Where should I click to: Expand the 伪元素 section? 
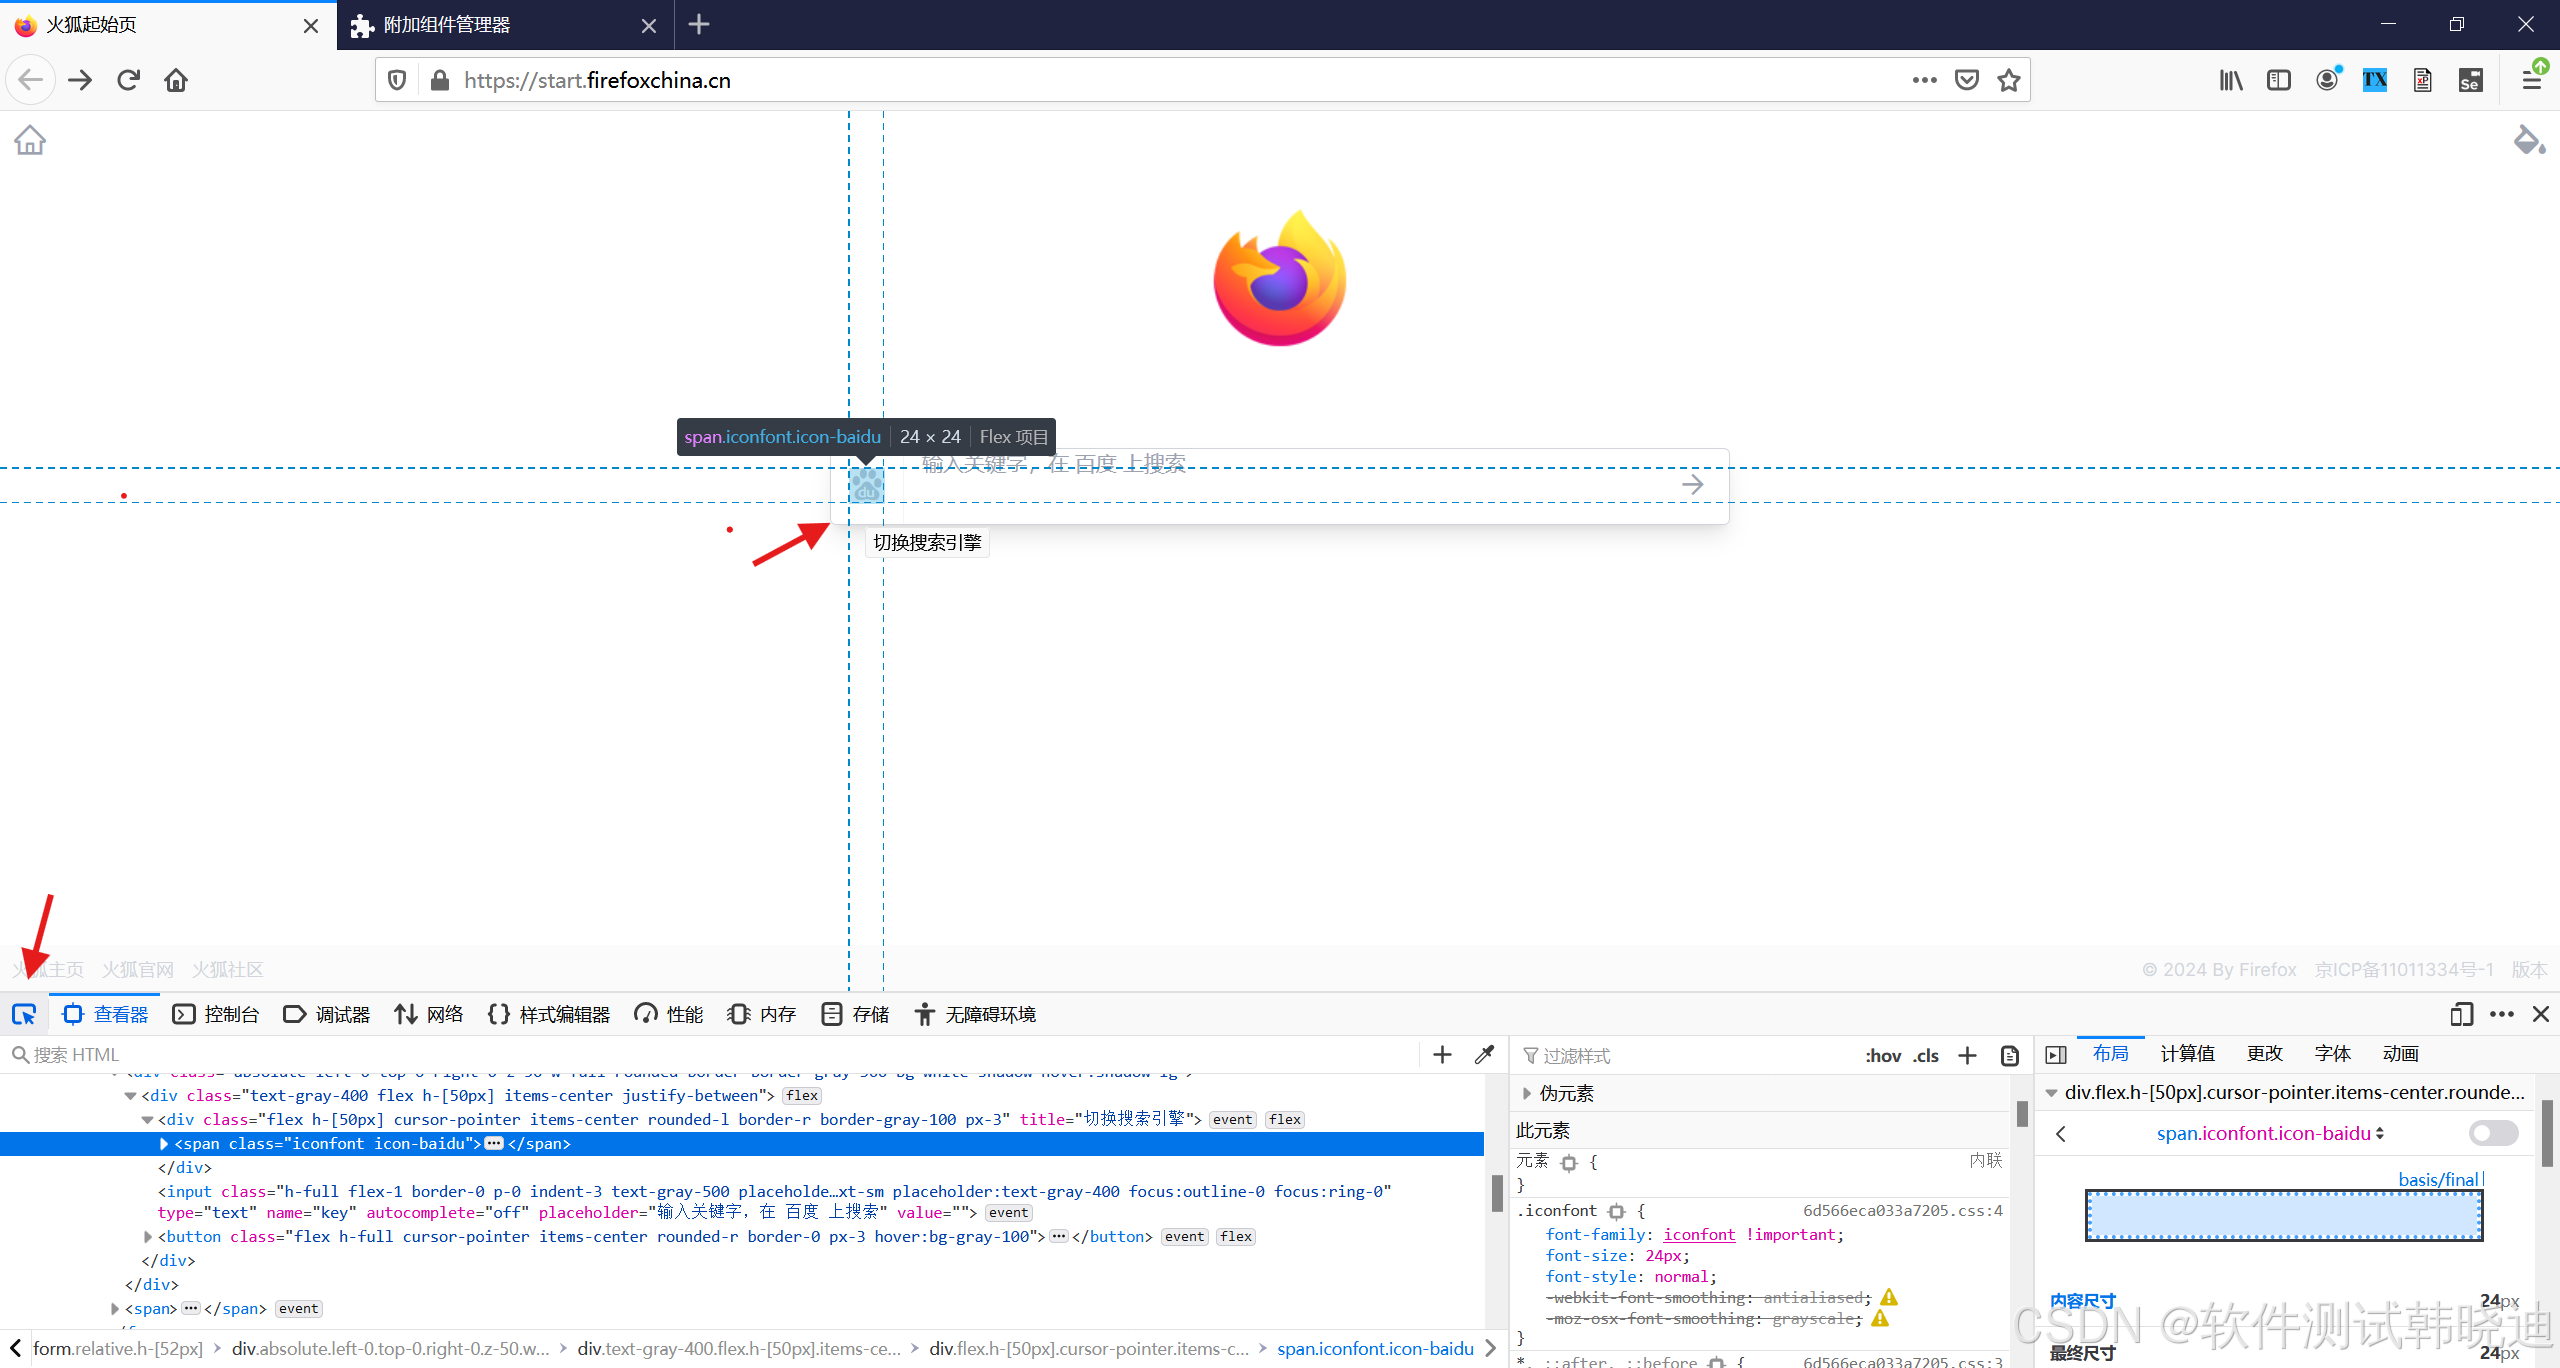[1527, 1093]
